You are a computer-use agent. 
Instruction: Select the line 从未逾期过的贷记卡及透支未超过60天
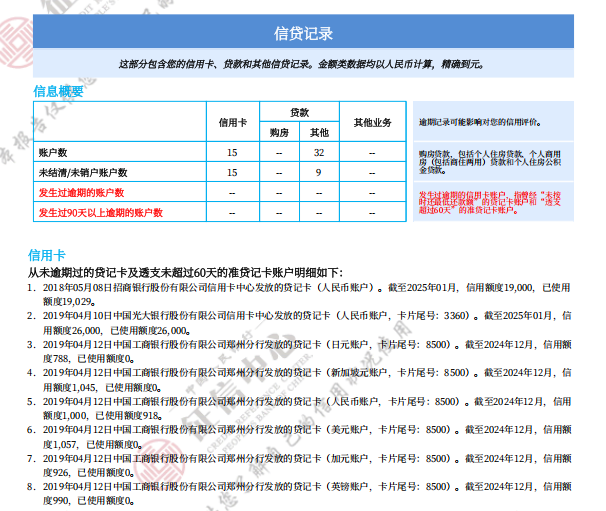[x=185, y=273]
